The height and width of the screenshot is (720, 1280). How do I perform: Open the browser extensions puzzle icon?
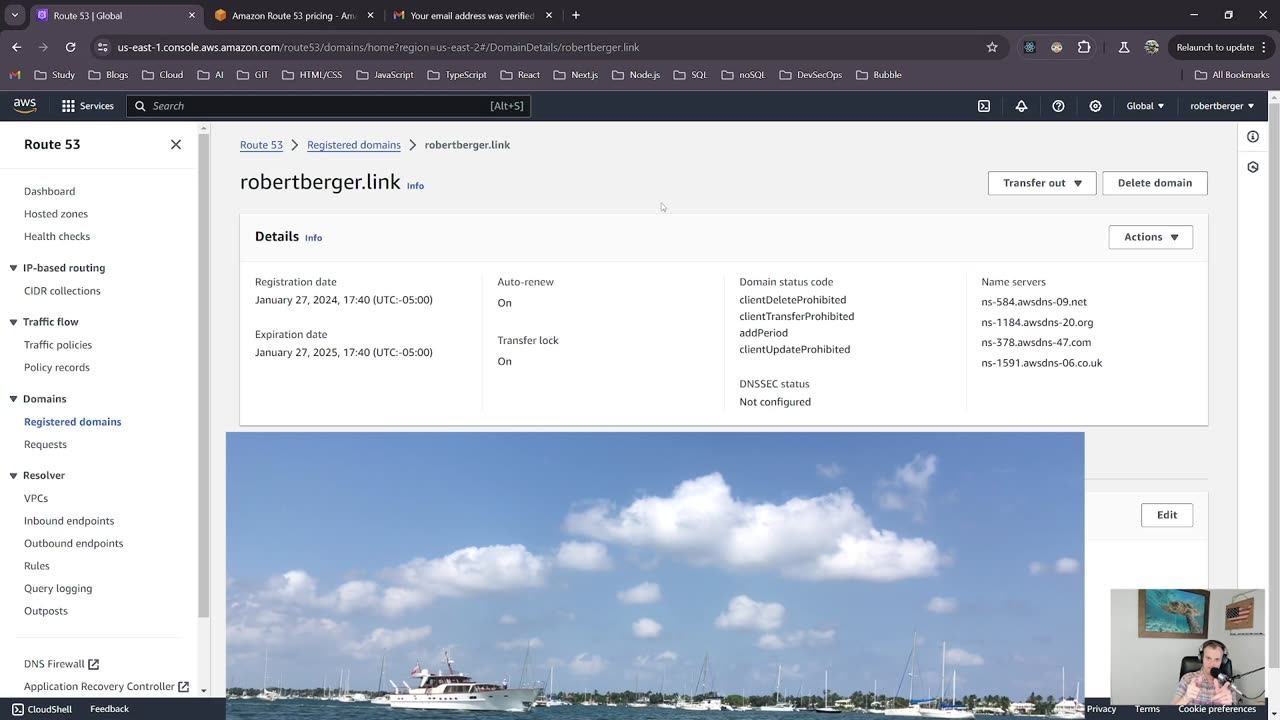1084,47
